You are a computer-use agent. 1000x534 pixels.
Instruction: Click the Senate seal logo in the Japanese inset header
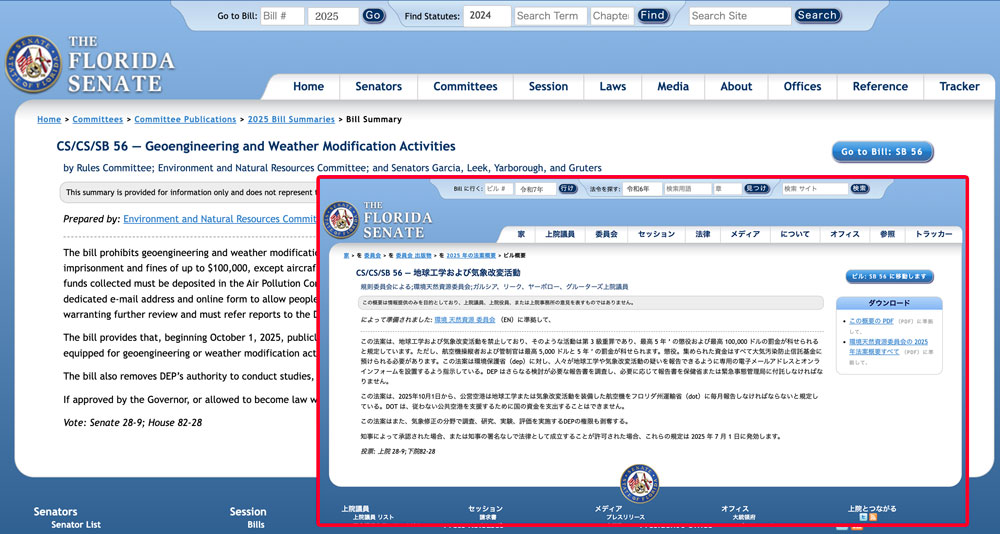(341, 220)
